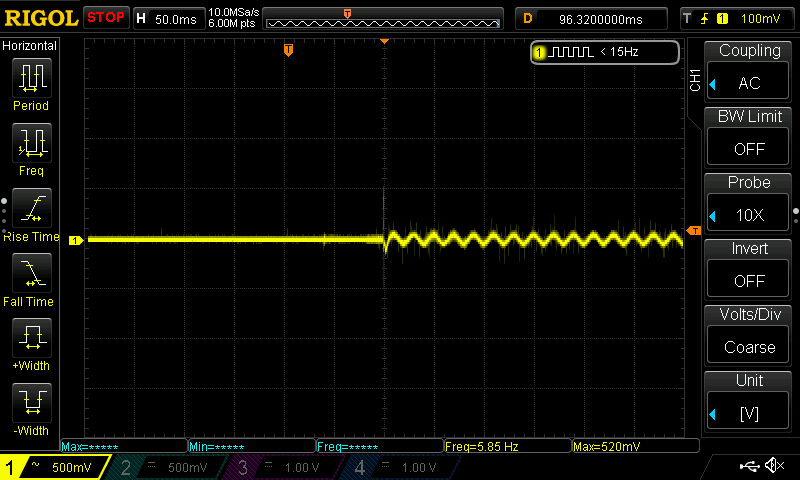Choose the Fall Time measurement icon
This screenshot has height=480, width=800.
(31, 273)
